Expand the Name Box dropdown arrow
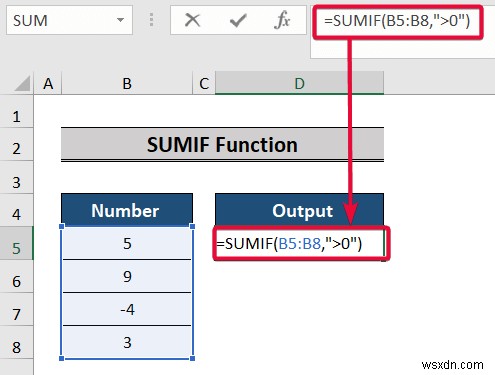 click(x=120, y=20)
